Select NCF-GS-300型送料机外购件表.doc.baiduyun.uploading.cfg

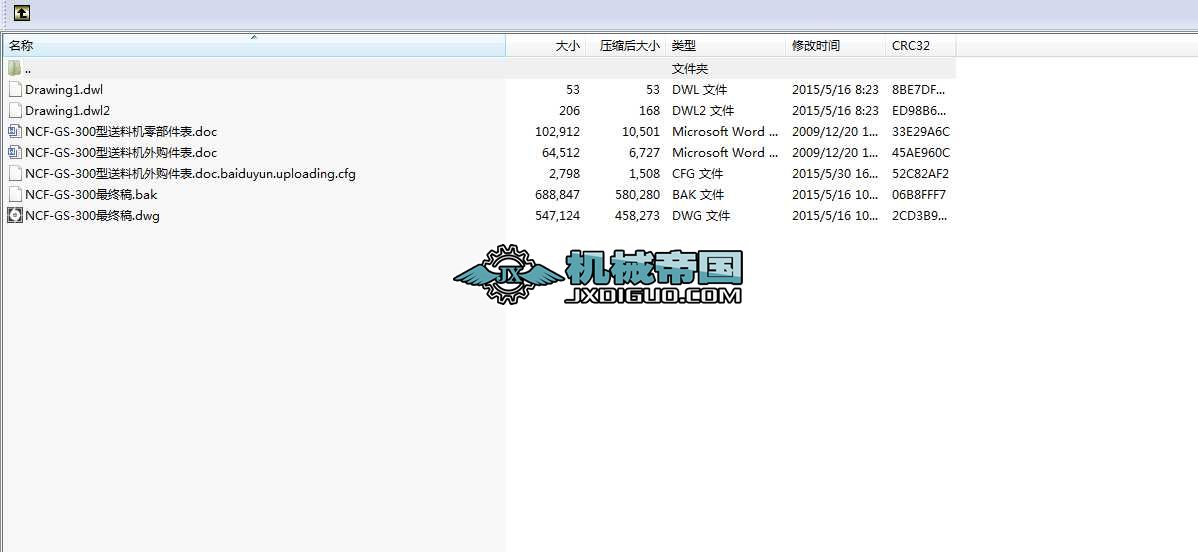coord(190,174)
